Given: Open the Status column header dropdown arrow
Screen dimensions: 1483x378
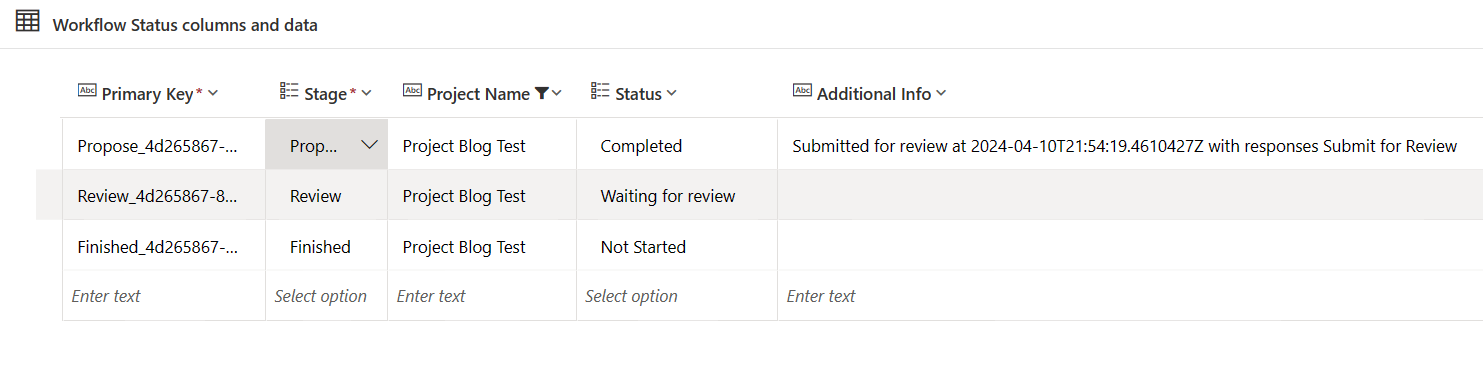Looking at the screenshot, I should coord(671,93).
